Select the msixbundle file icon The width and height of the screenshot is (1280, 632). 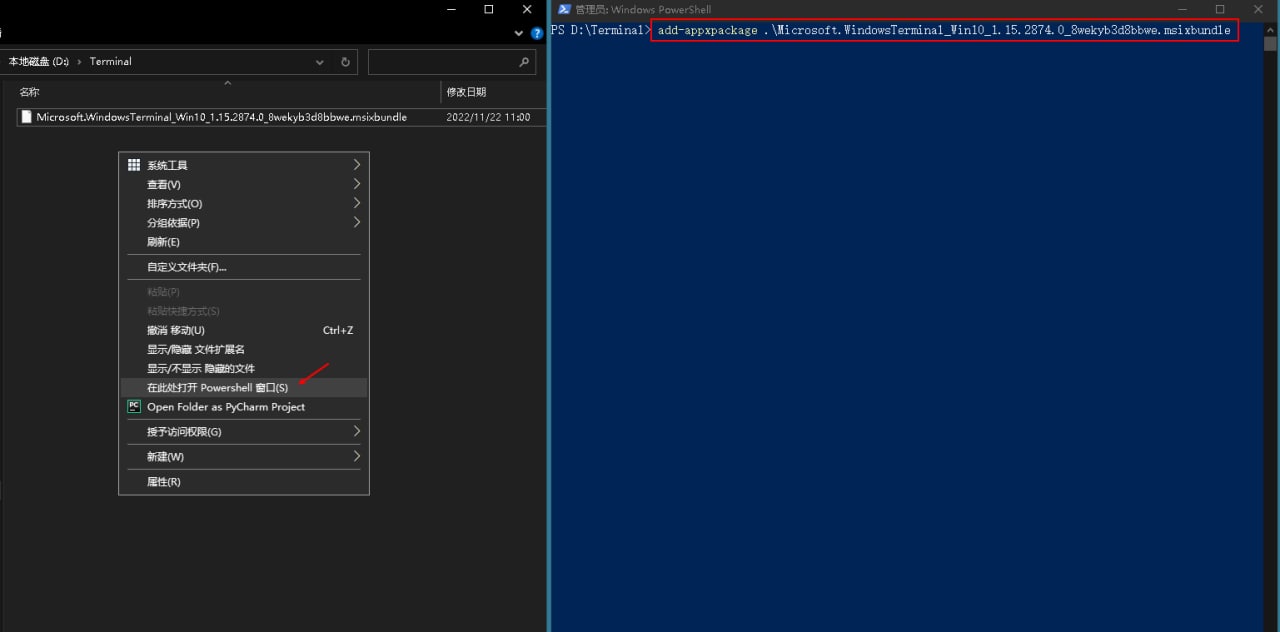tap(27, 117)
